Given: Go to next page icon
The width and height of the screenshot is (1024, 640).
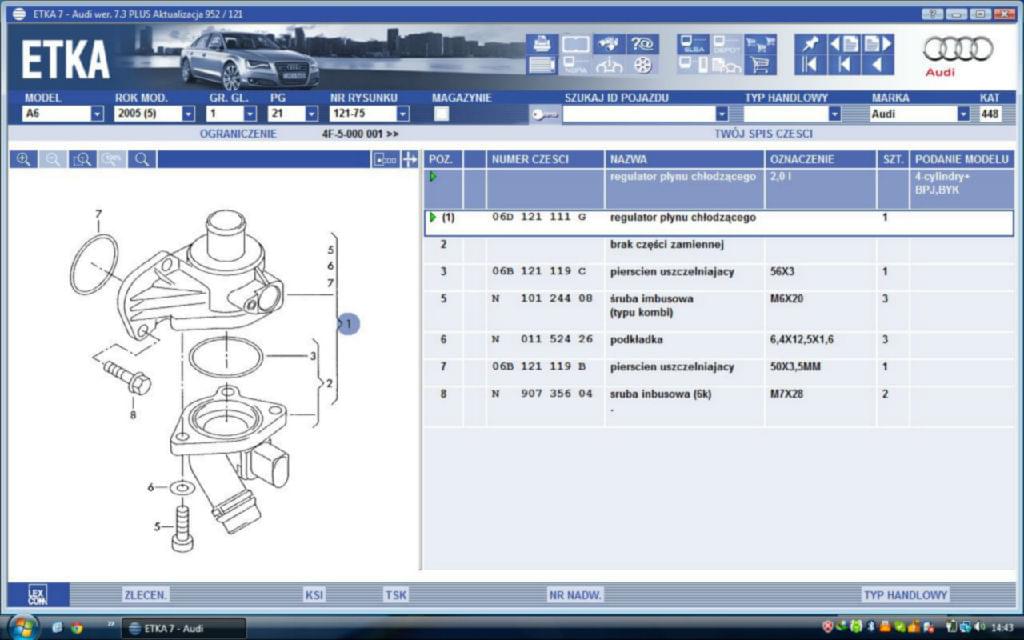Looking at the screenshot, I should click(x=877, y=44).
